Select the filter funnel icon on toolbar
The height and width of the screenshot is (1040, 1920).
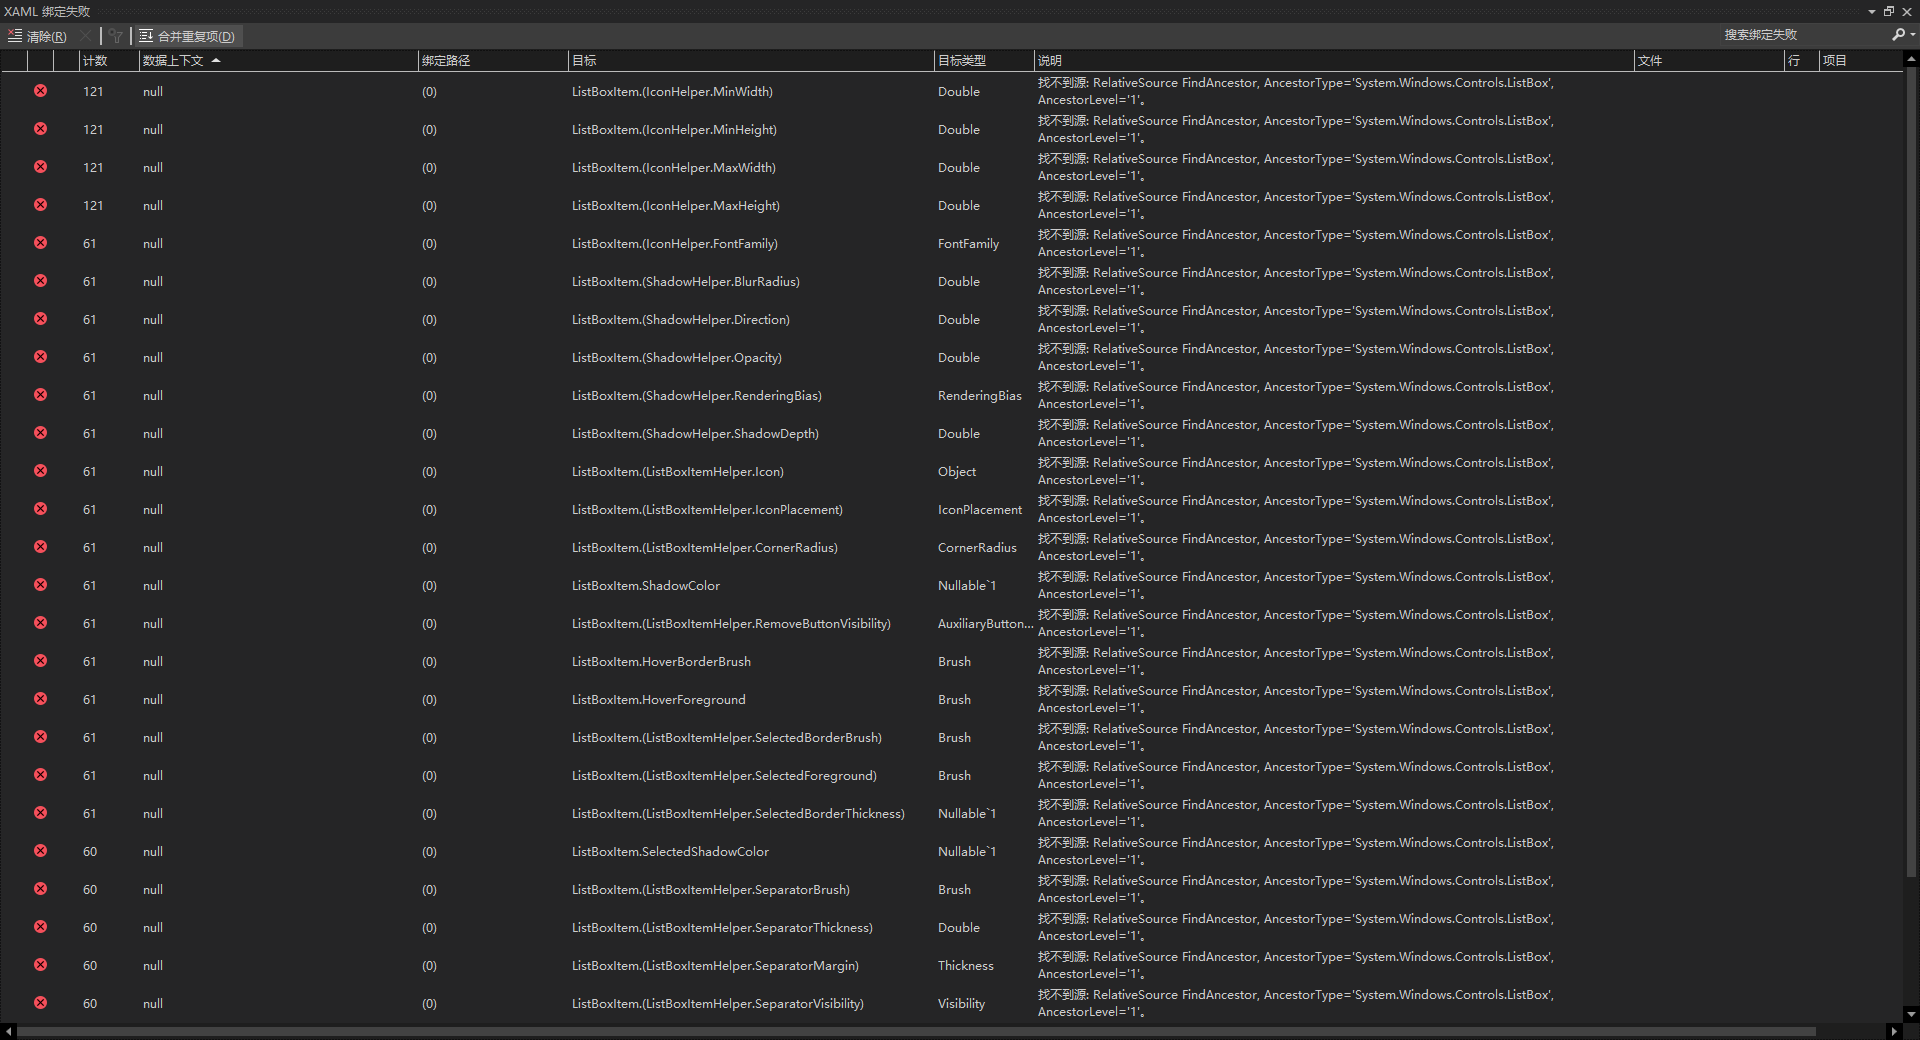[116, 36]
